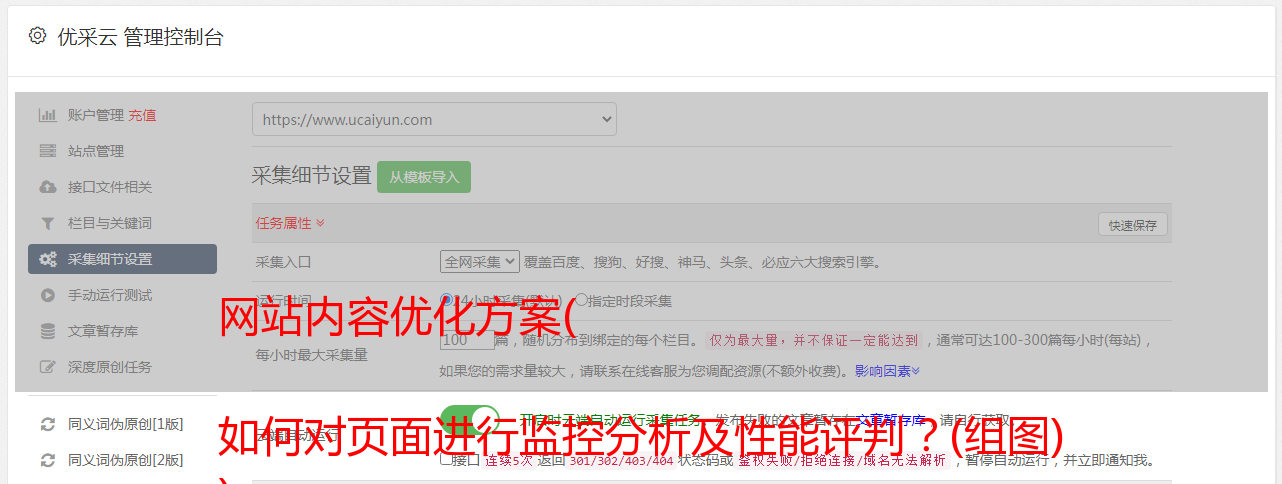Select the 24小时采集 radio button
This screenshot has height=484, width=1282.
pos(447,300)
